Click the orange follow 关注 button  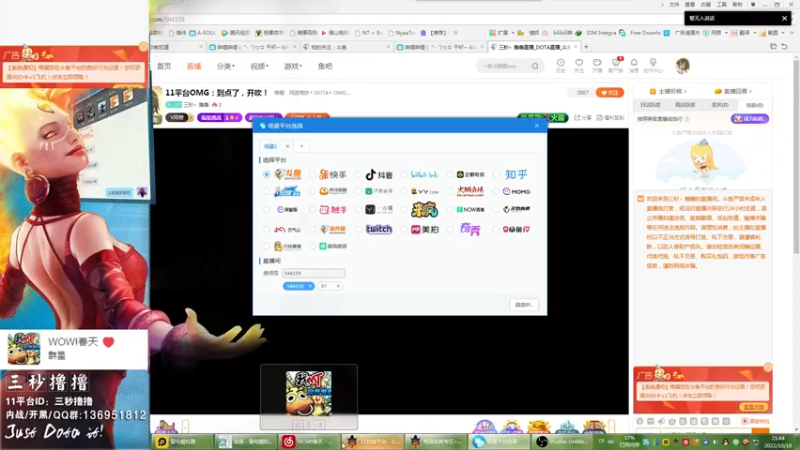[x=610, y=93]
